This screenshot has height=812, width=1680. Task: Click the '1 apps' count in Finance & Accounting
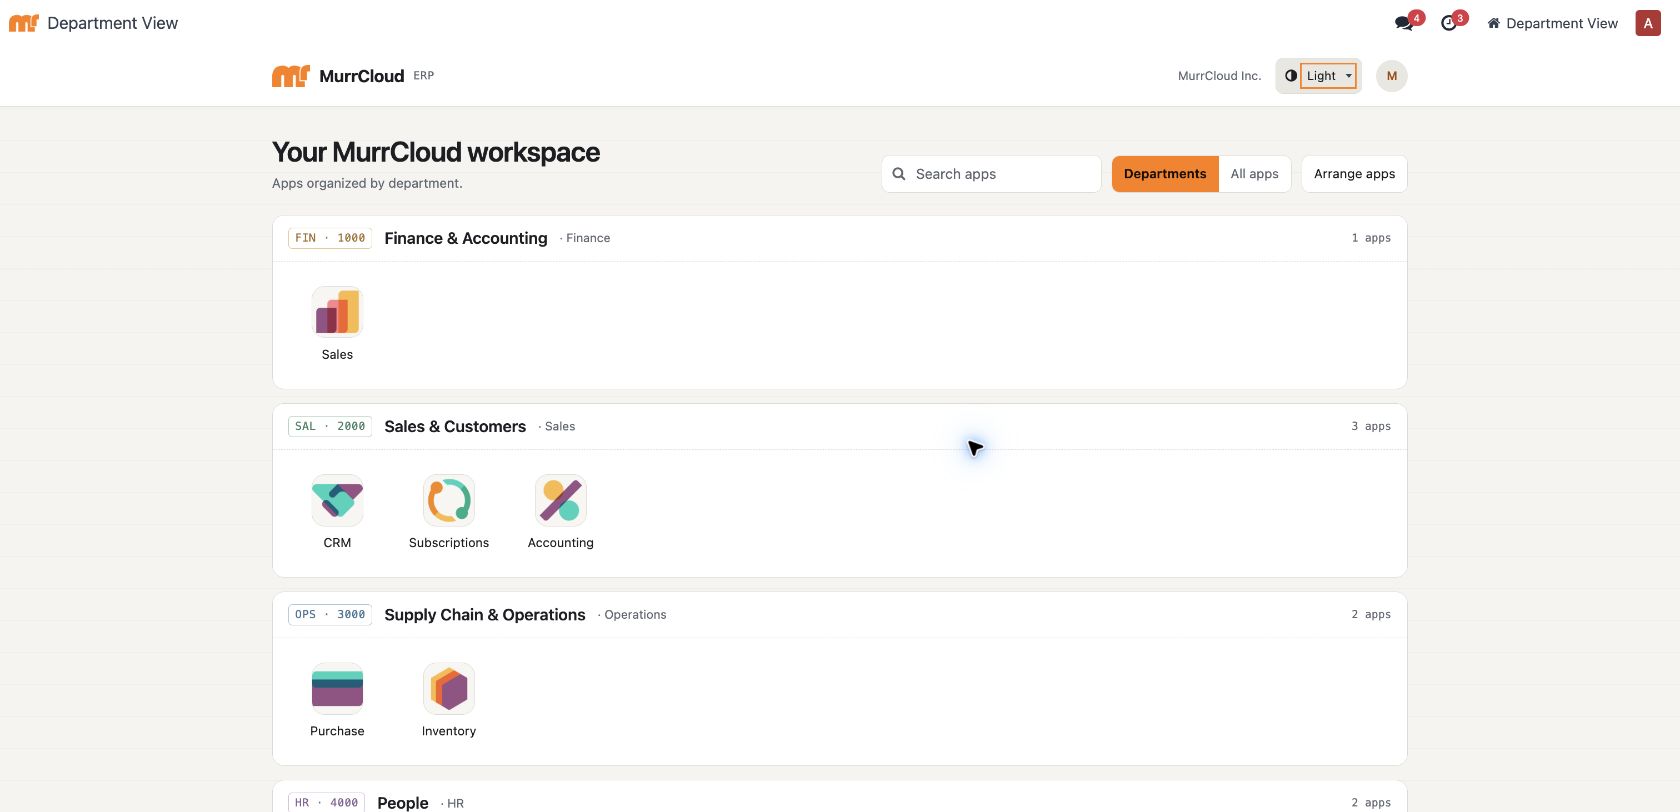1371,238
